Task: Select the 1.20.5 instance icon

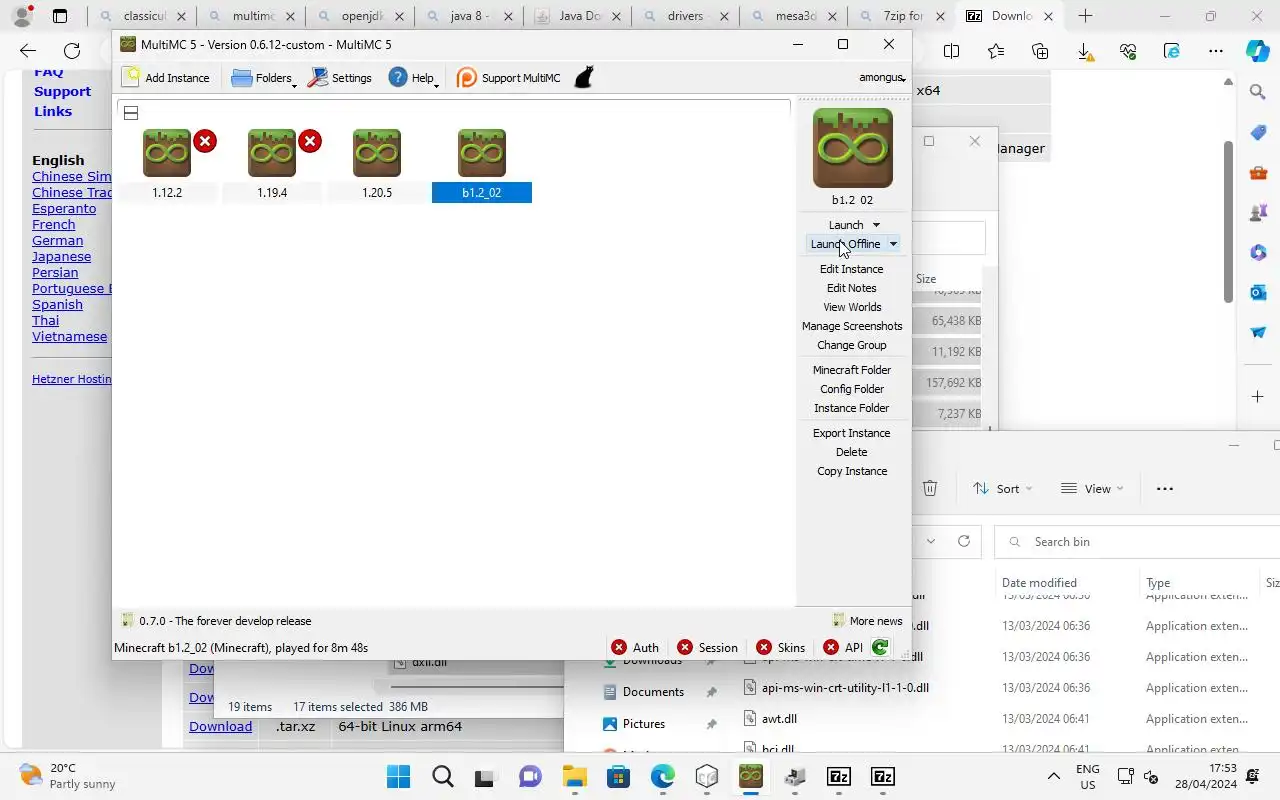Action: 377,153
